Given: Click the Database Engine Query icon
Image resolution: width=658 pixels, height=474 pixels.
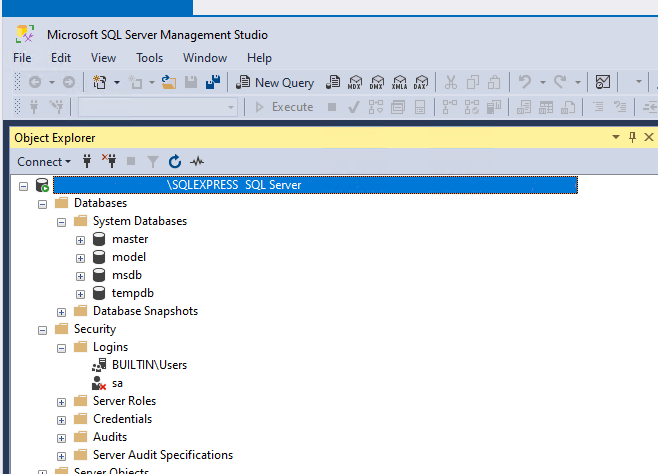Looking at the screenshot, I should click(333, 82).
